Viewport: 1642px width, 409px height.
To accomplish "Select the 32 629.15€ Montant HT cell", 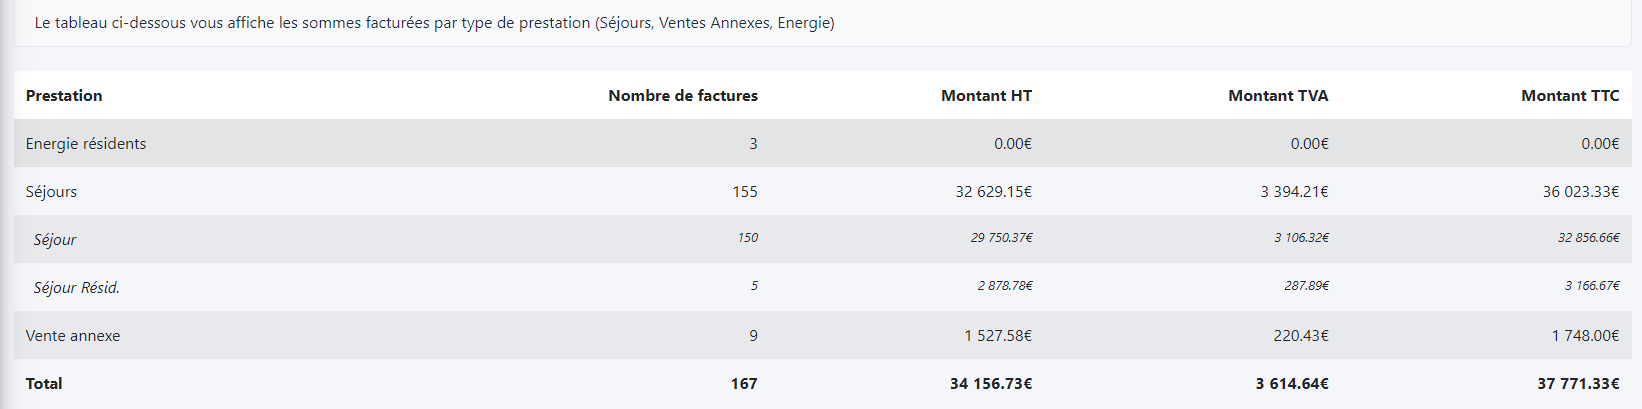I will [x=993, y=192].
